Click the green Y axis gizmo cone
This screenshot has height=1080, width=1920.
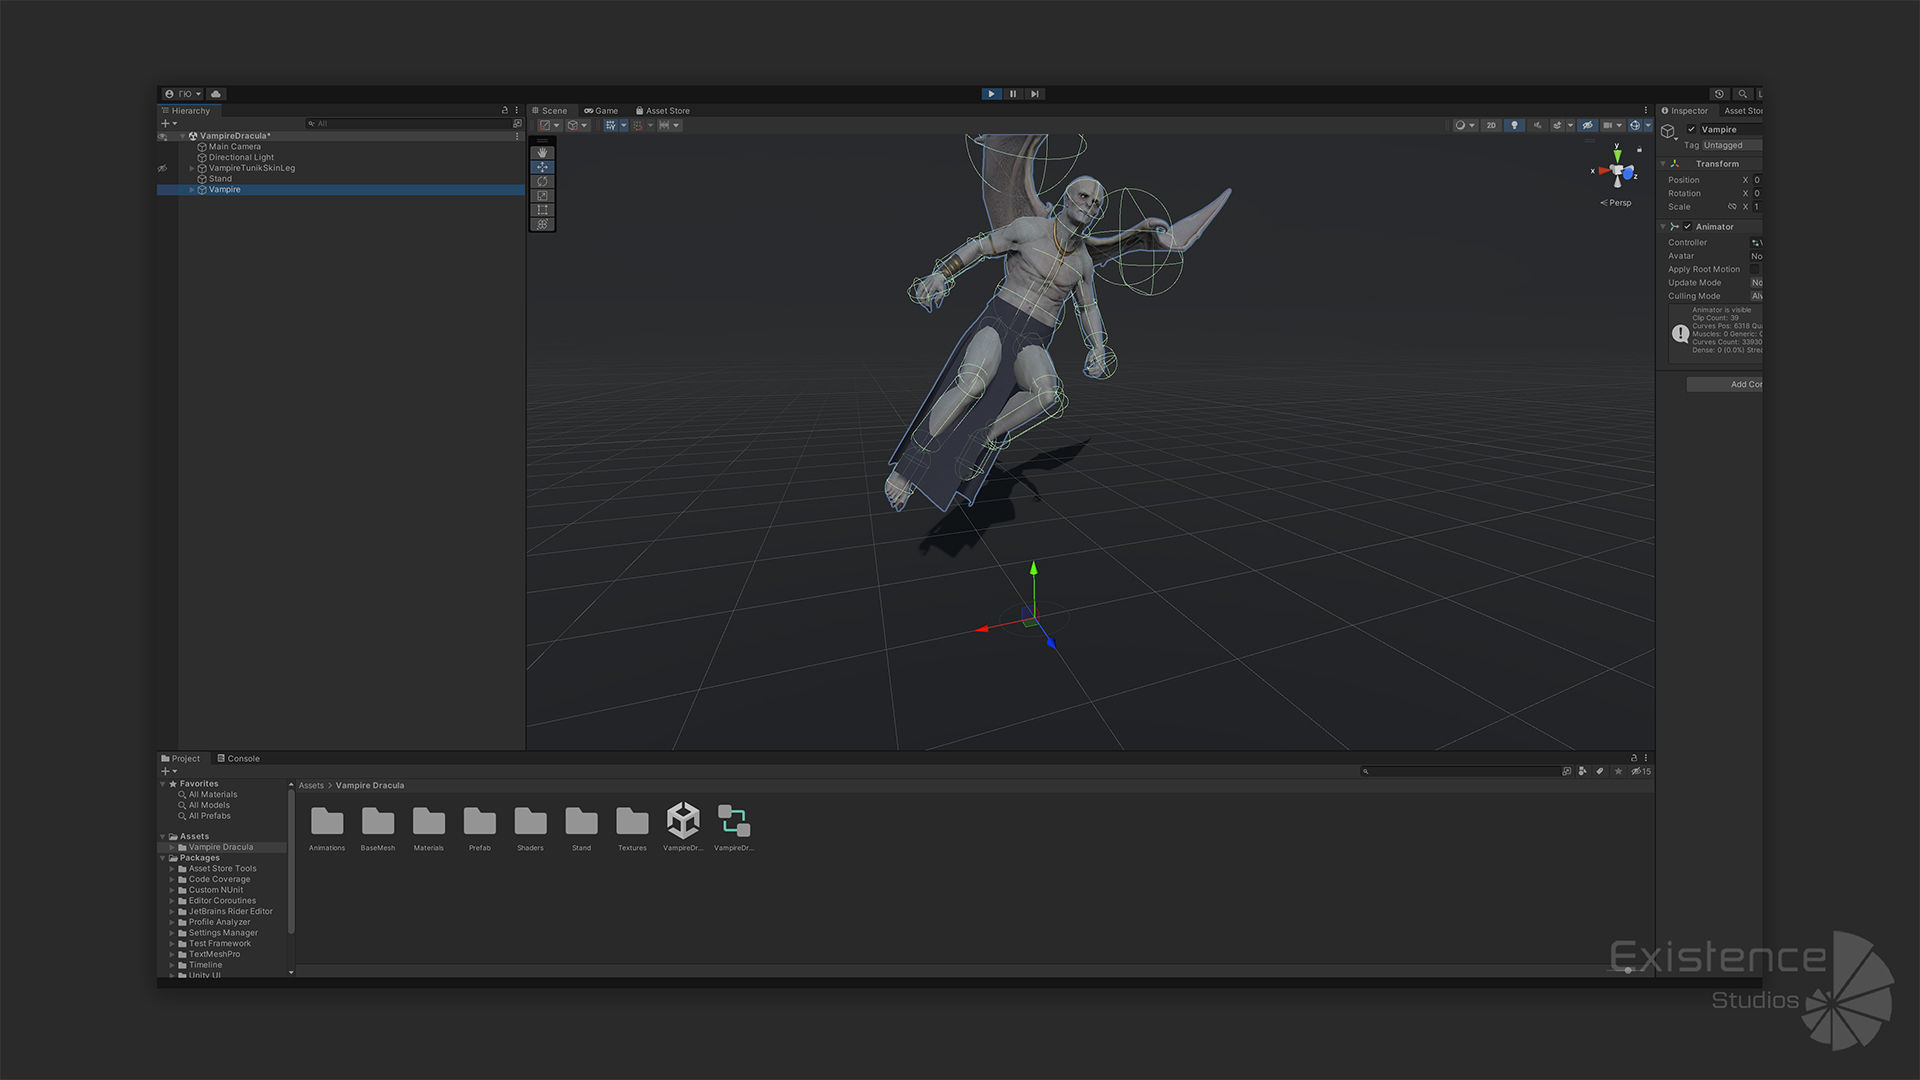(x=1617, y=156)
